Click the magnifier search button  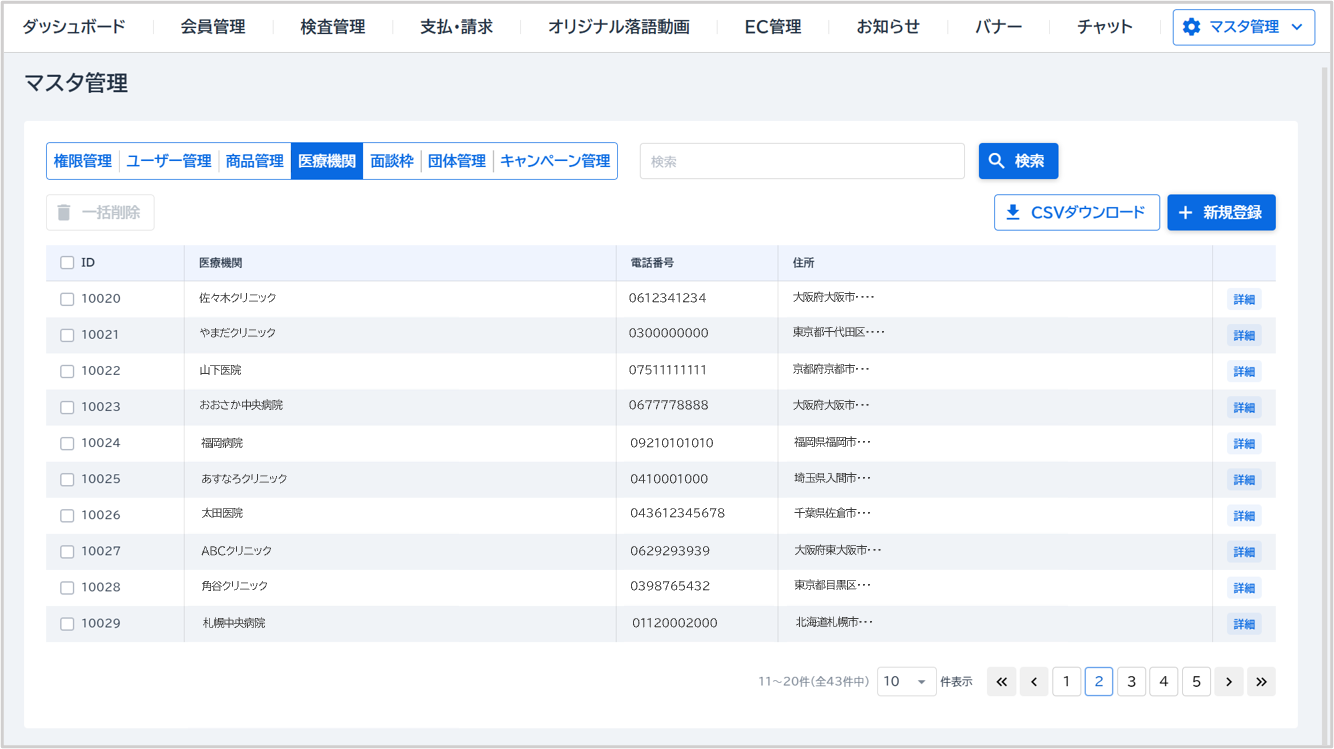pyautogui.click(x=1018, y=161)
